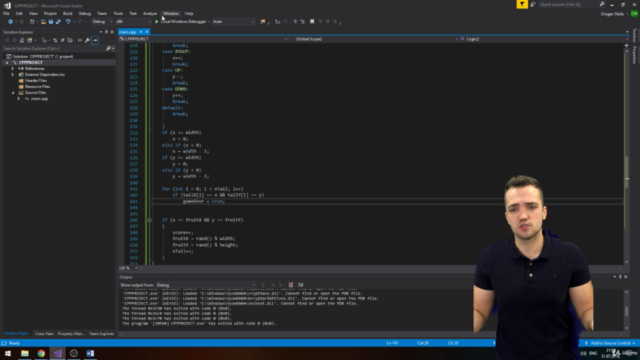Open the Debug configuration dropdown
640x360 pixels.
[x=102, y=22]
